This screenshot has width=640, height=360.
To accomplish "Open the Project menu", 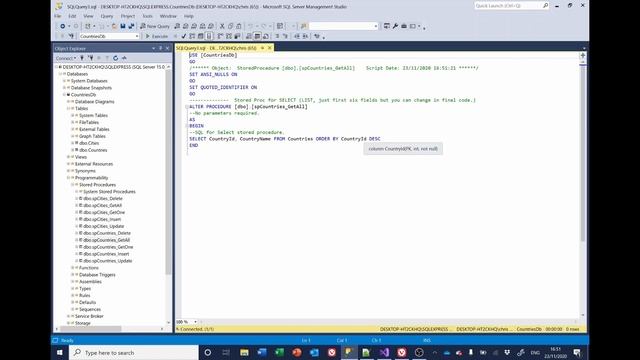I will pyautogui.click(x=128, y=16).
